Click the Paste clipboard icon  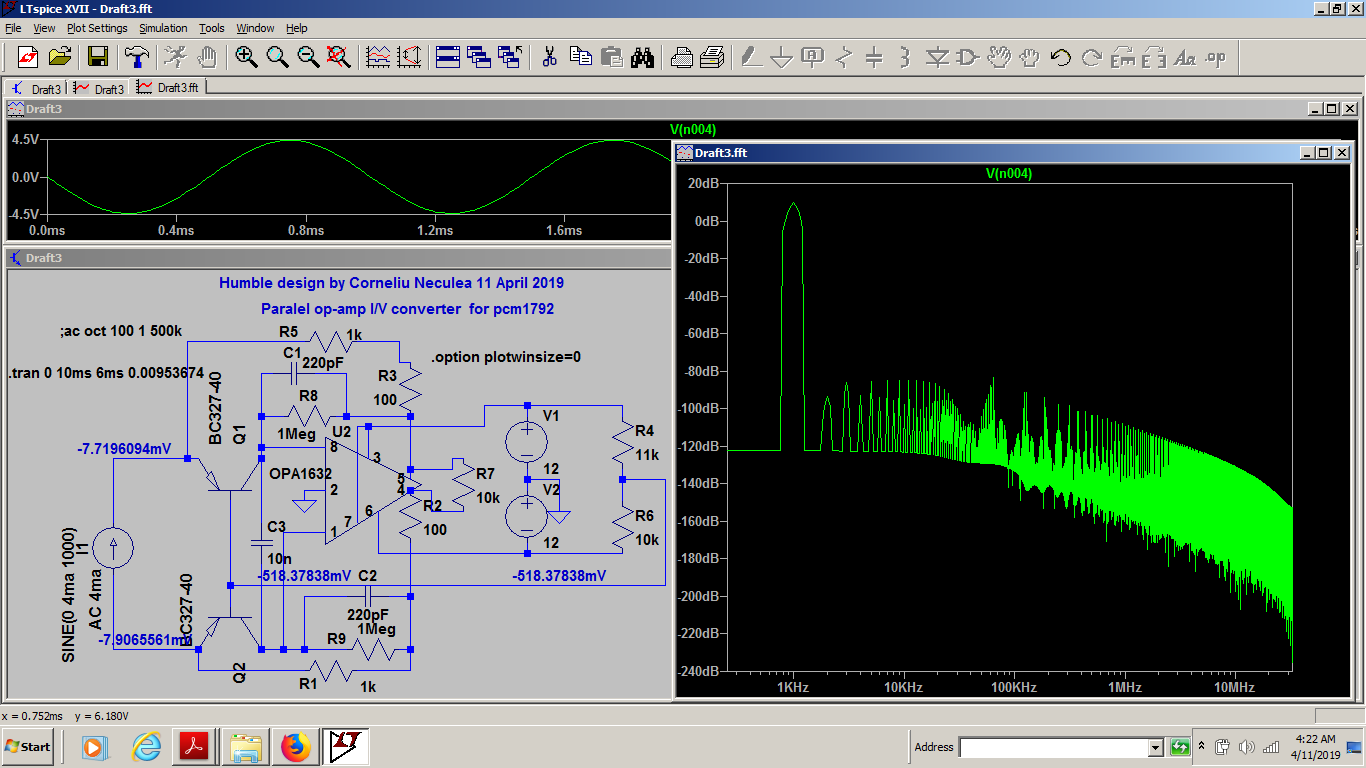(611, 57)
